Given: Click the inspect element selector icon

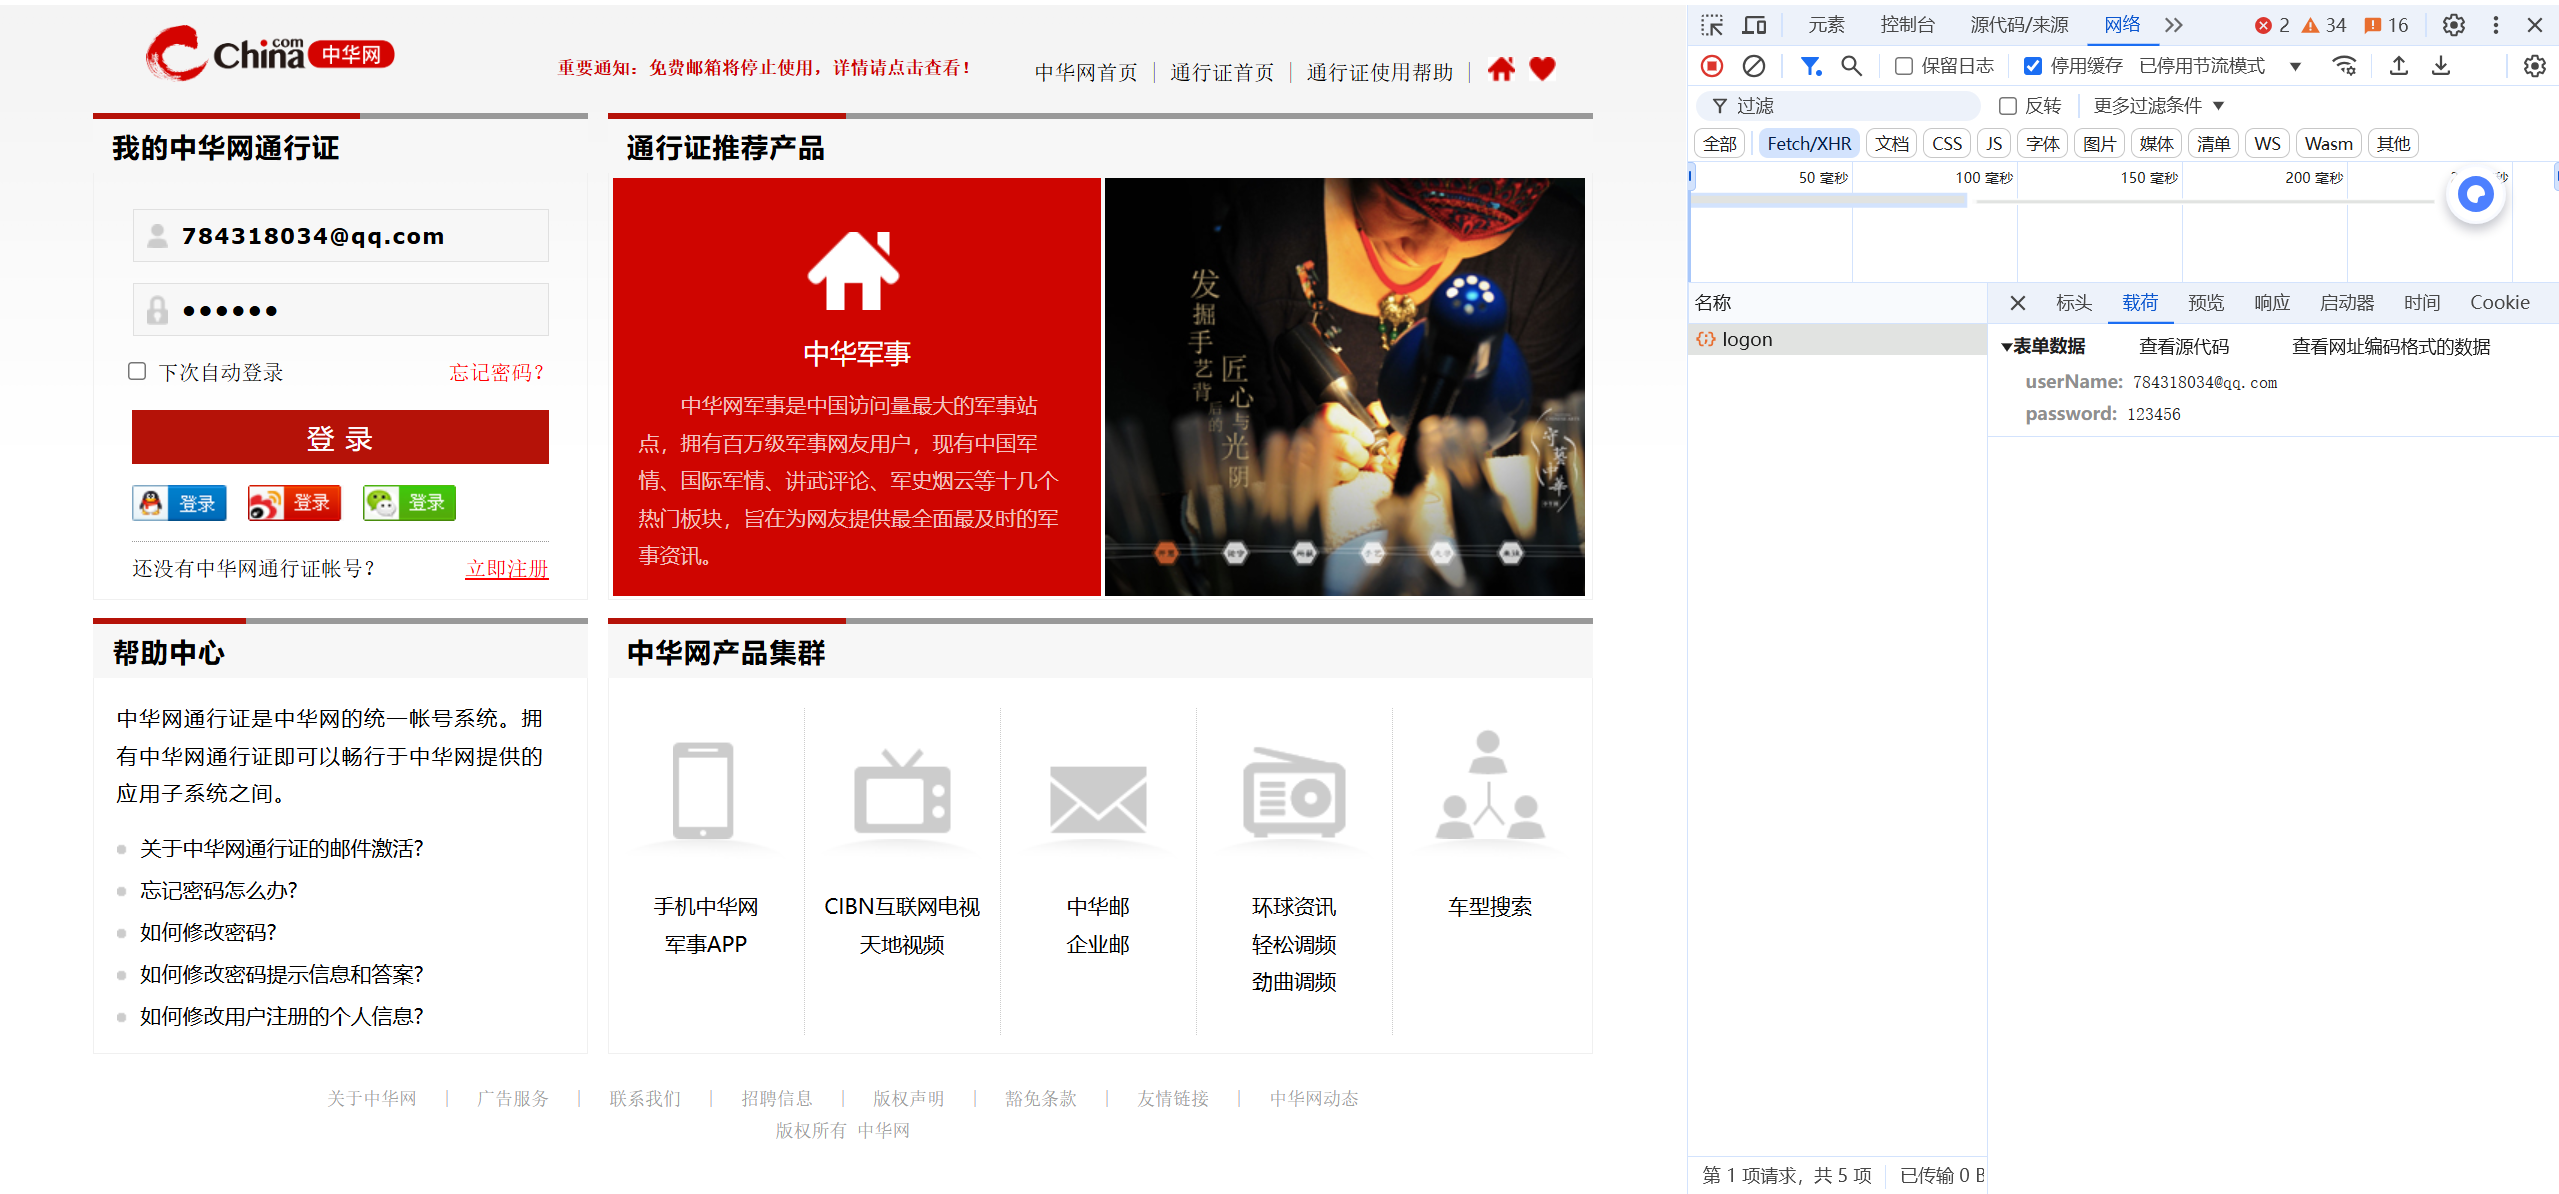Looking at the screenshot, I should [1712, 25].
